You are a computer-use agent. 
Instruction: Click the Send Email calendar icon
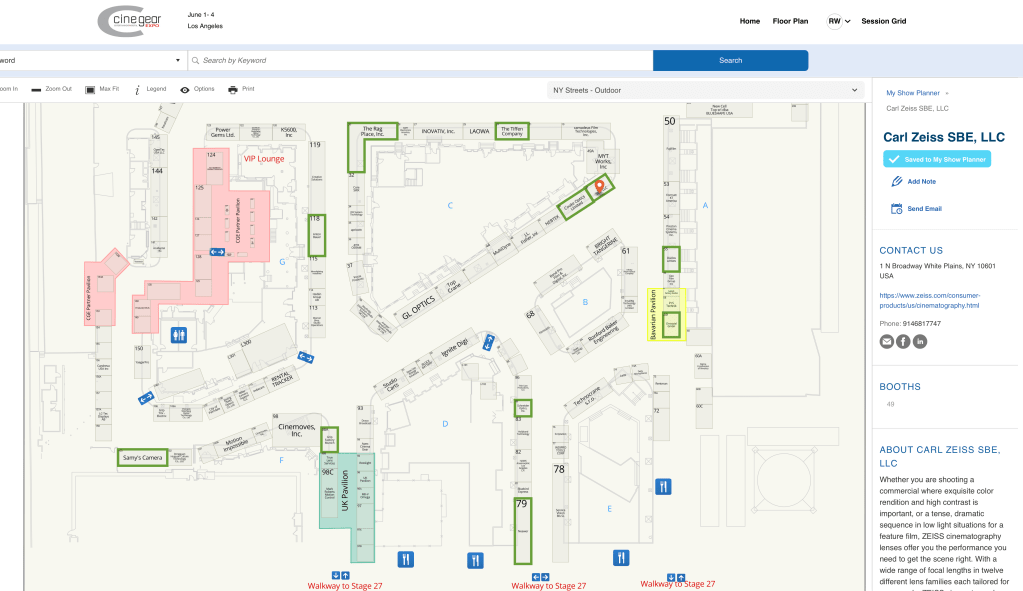[x=897, y=209]
